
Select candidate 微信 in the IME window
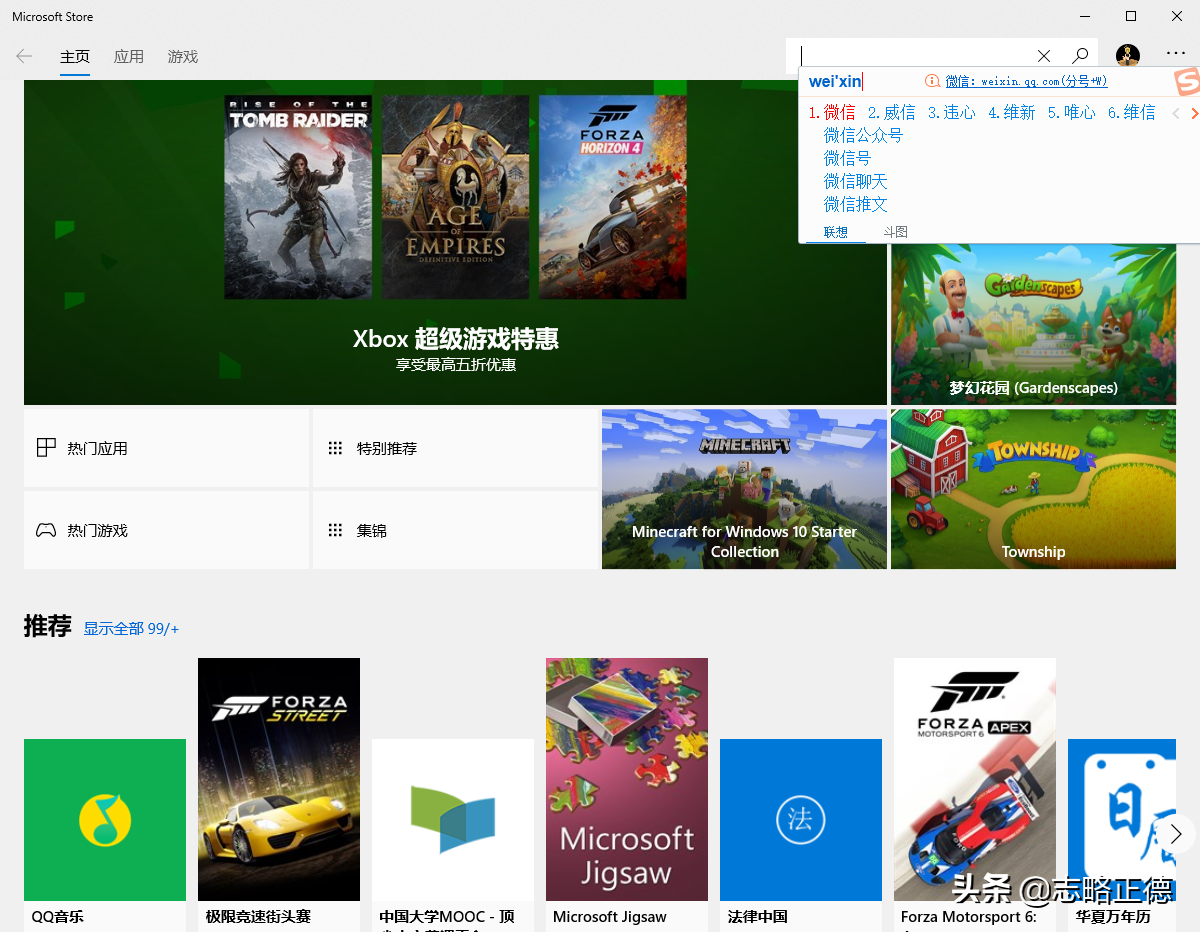click(x=838, y=112)
